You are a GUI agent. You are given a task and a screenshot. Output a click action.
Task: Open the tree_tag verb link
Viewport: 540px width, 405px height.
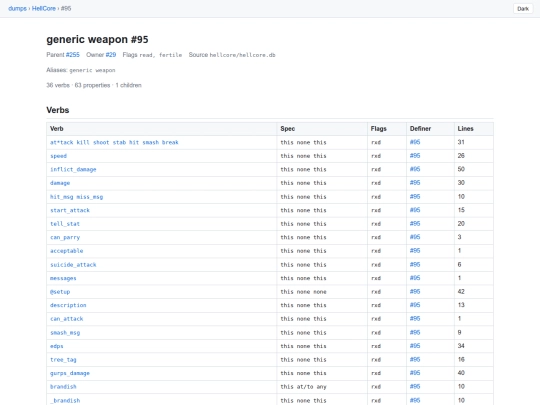63,360
